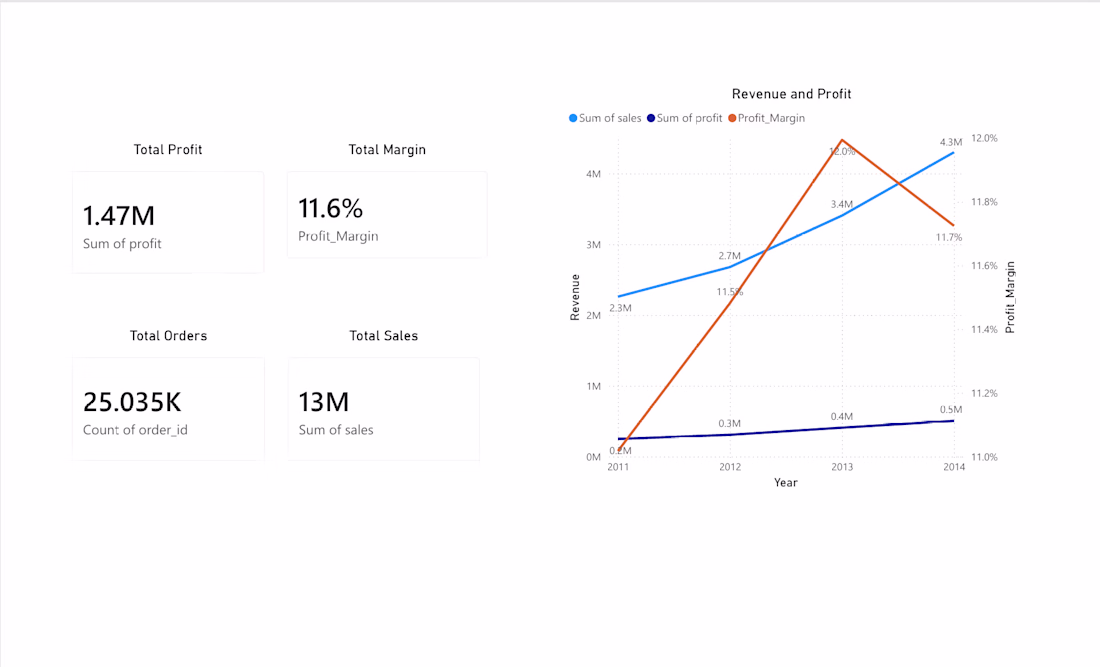Click the 11.7% margin data point at 2014
This screenshot has height=667, width=1100.
click(x=953, y=225)
